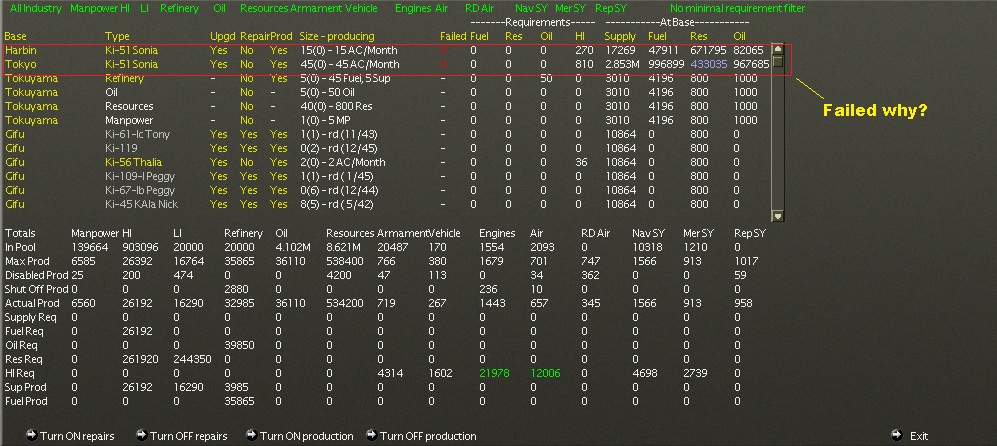
Task: Toggle Repair No for Harbin Ki-51 Sonia
Action: coord(247,50)
